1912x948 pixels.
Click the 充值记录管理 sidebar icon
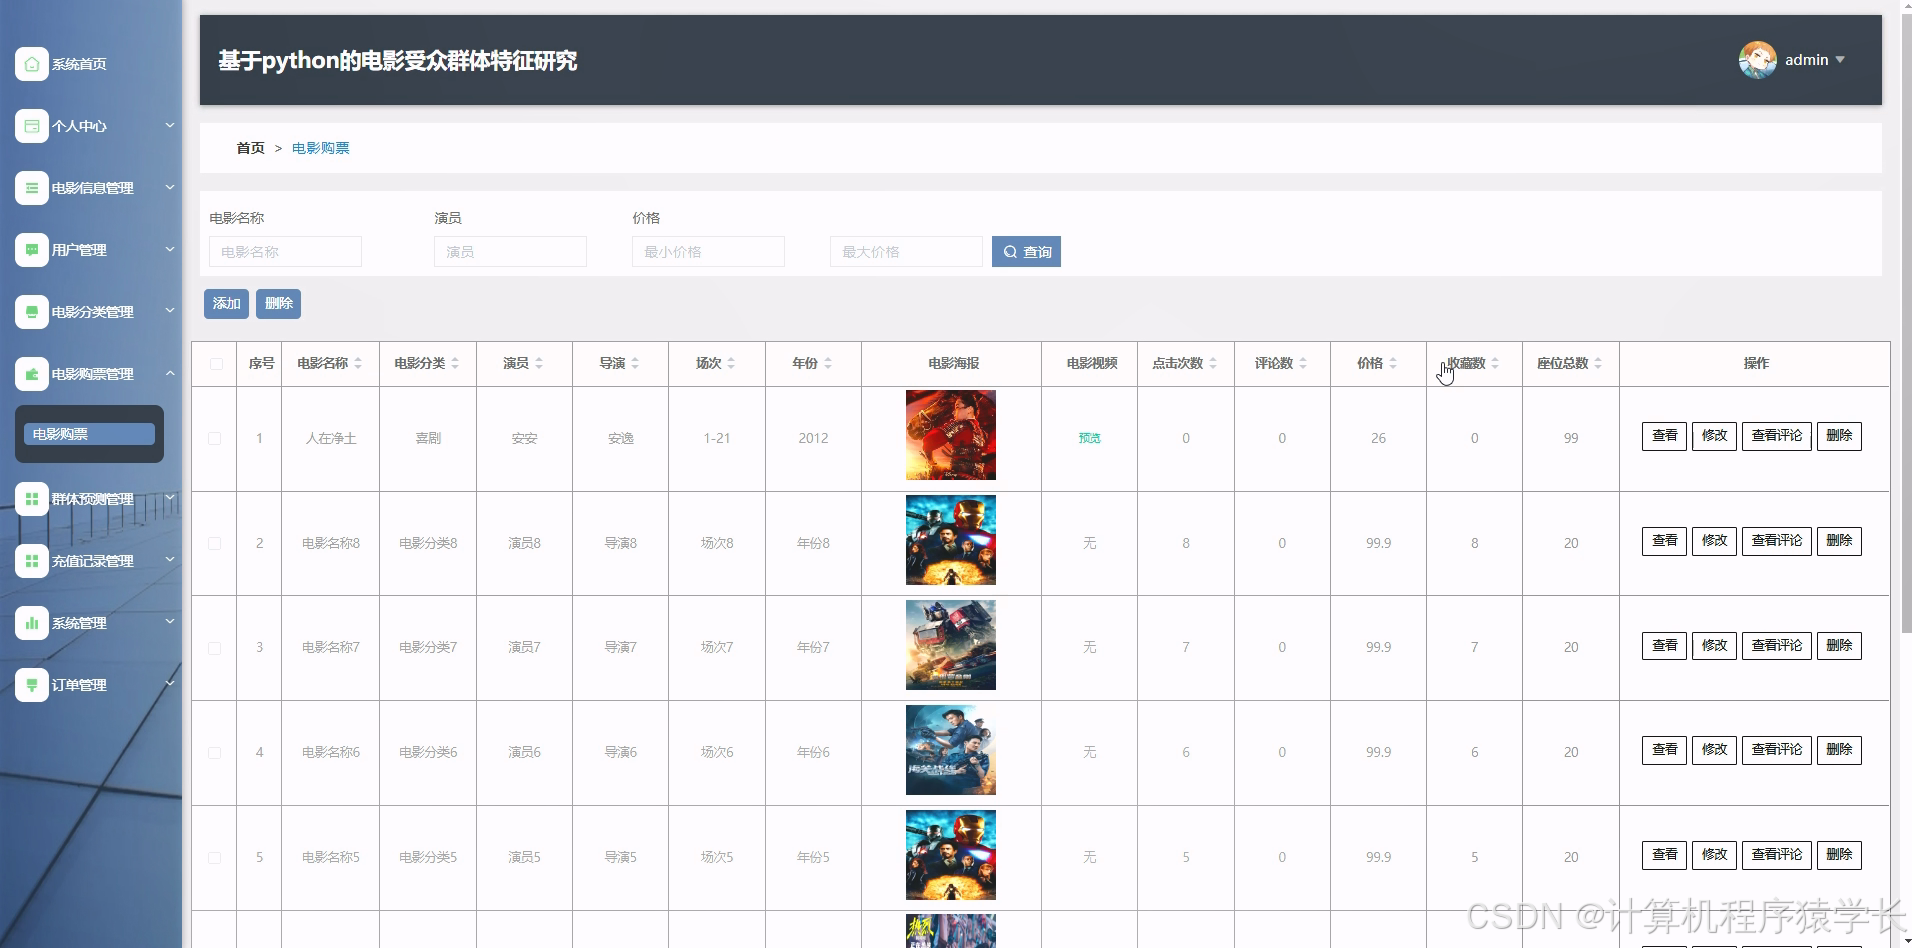tap(32, 561)
